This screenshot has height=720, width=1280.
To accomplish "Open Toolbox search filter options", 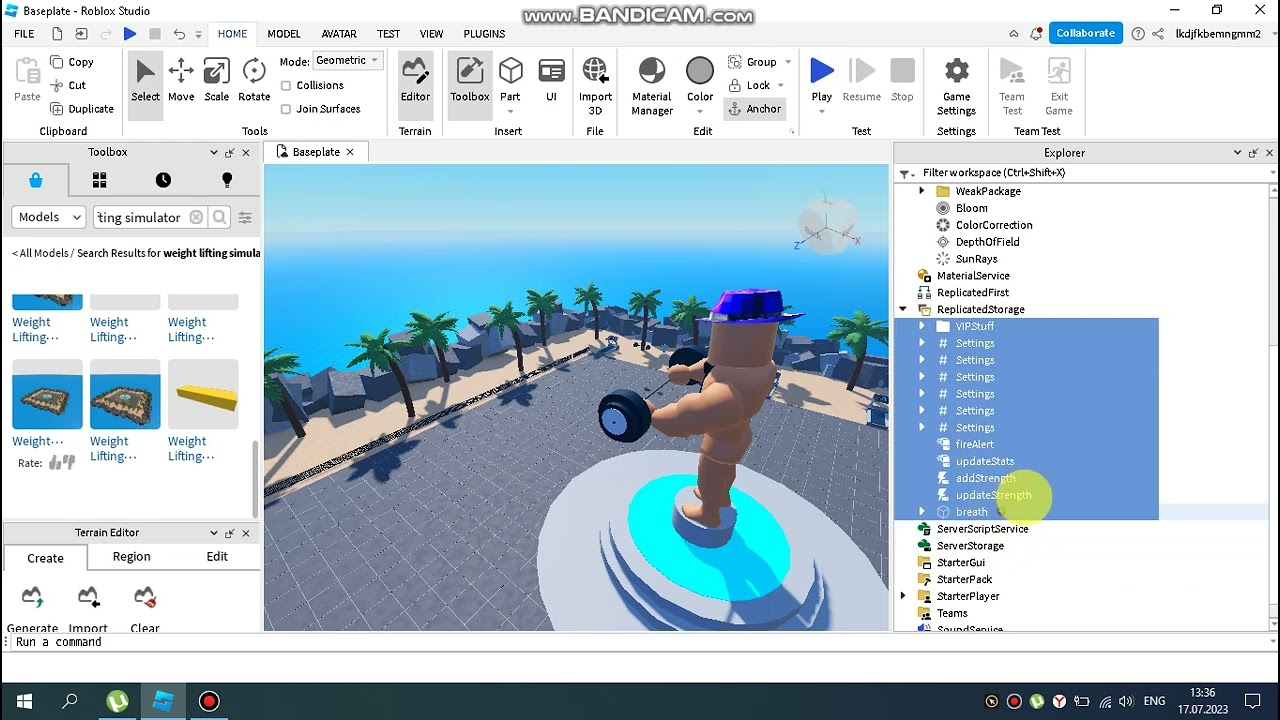I will (245, 217).
